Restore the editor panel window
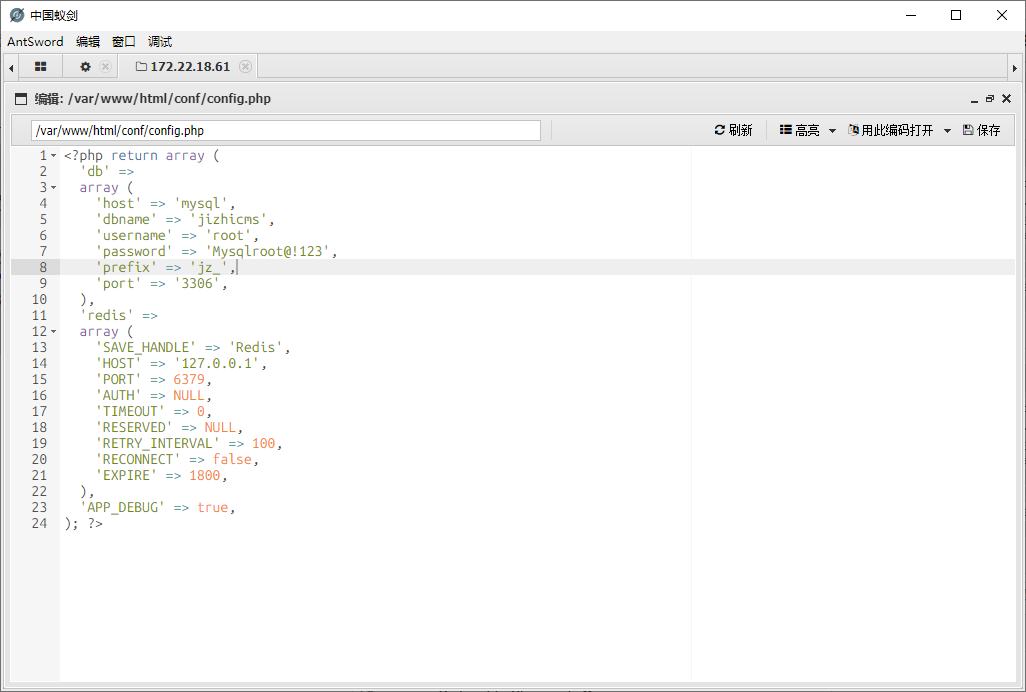This screenshot has width=1026, height=692. pos(989,99)
